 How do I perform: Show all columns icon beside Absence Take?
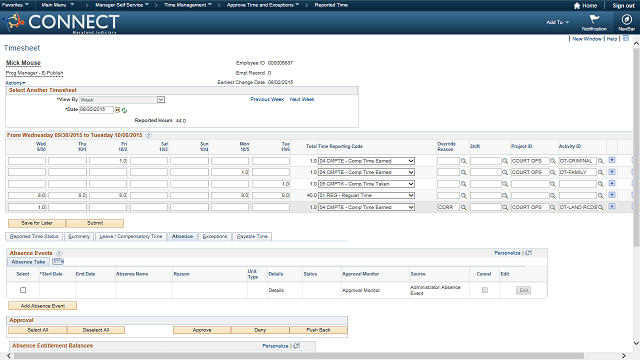(x=58, y=262)
